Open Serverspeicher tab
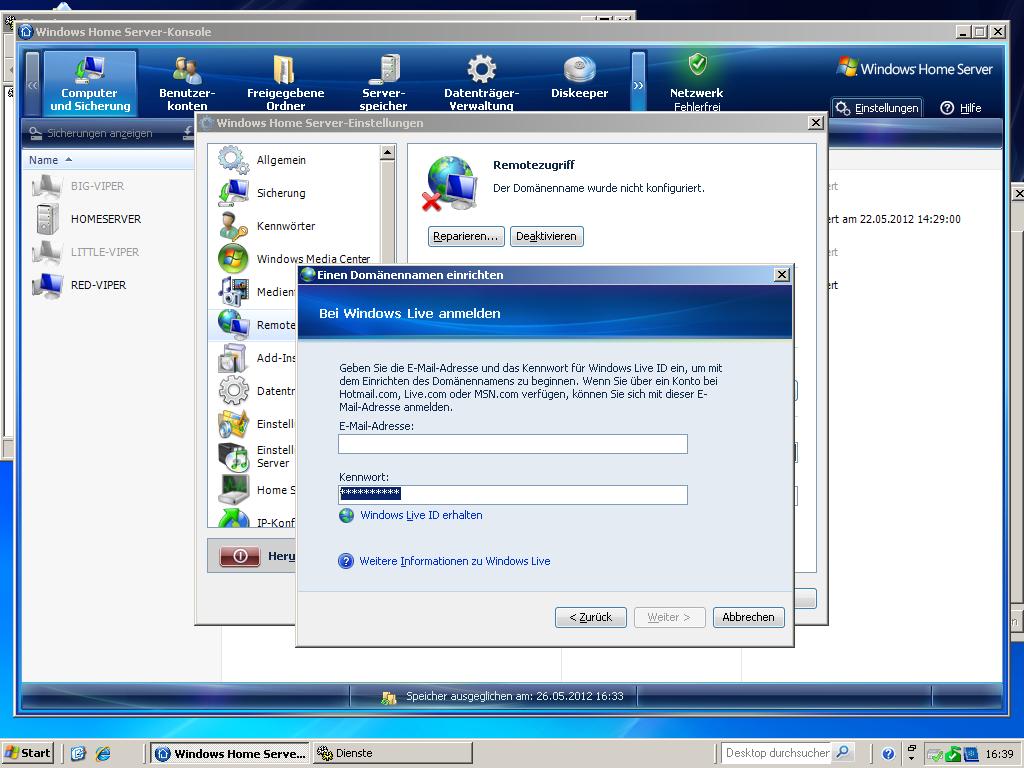This screenshot has height=768, width=1024. coord(383,83)
